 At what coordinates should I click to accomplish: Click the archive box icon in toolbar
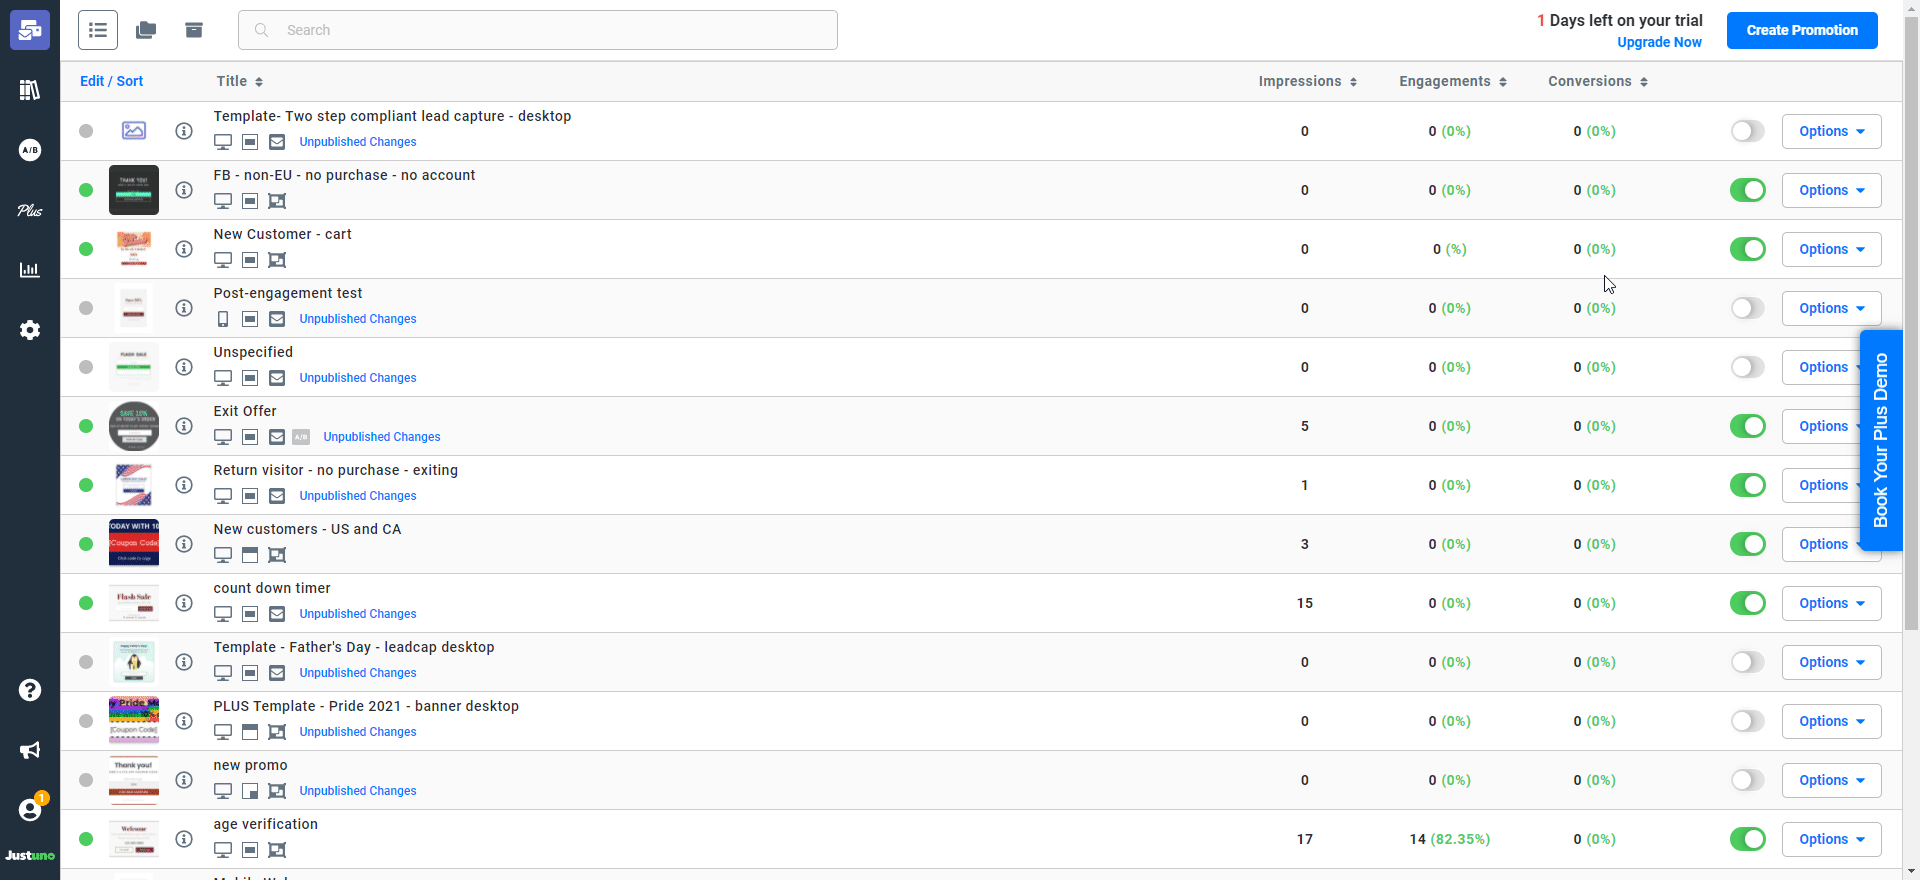coord(194,30)
